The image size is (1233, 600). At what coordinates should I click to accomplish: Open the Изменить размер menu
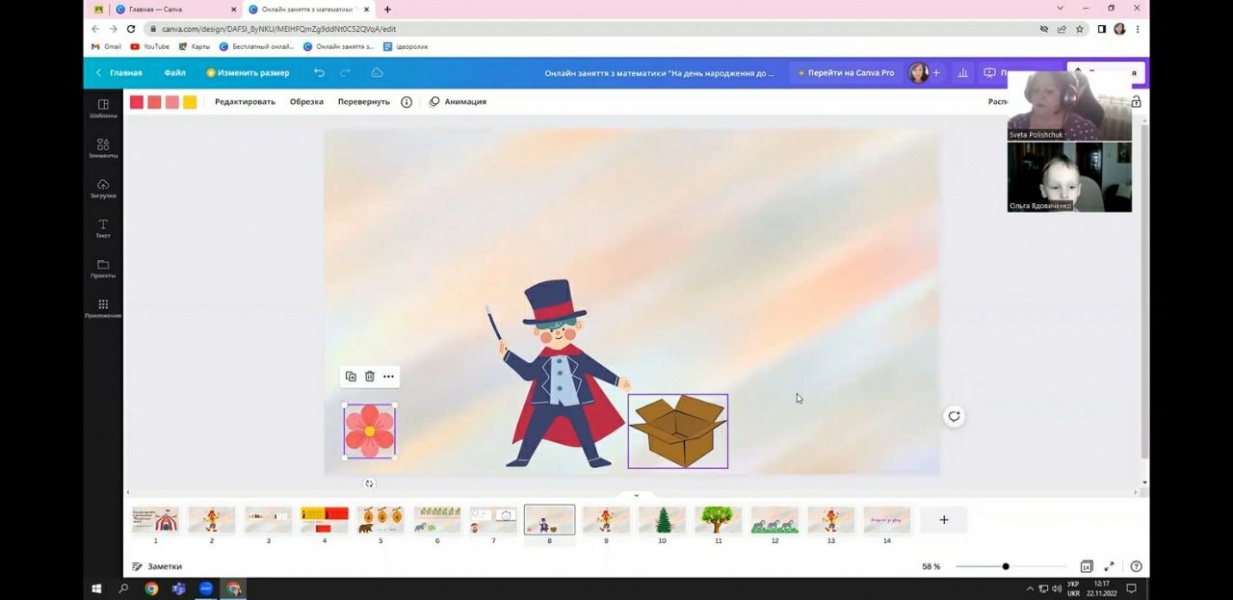247,73
